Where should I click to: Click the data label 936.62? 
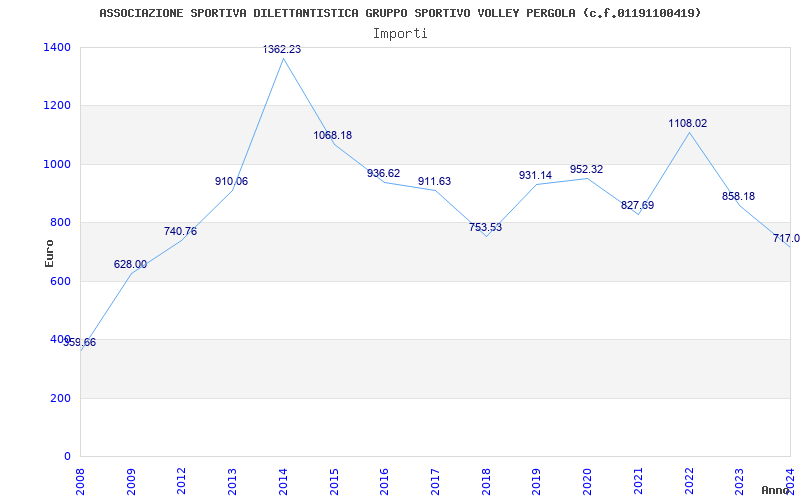click(384, 173)
